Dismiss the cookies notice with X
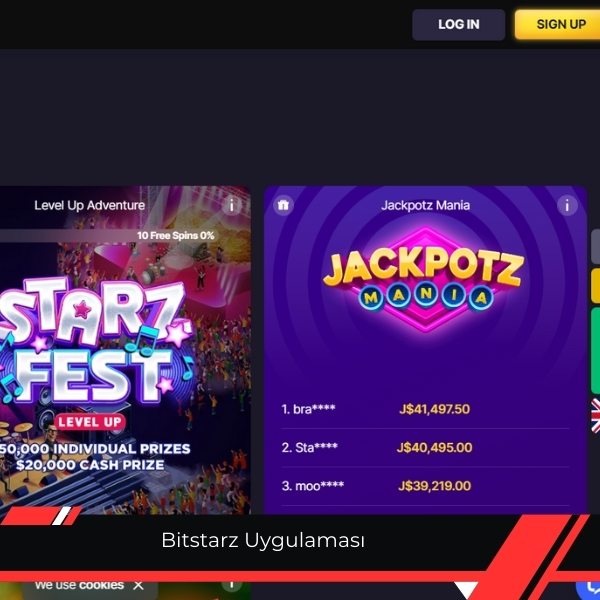 click(x=139, y=585)
